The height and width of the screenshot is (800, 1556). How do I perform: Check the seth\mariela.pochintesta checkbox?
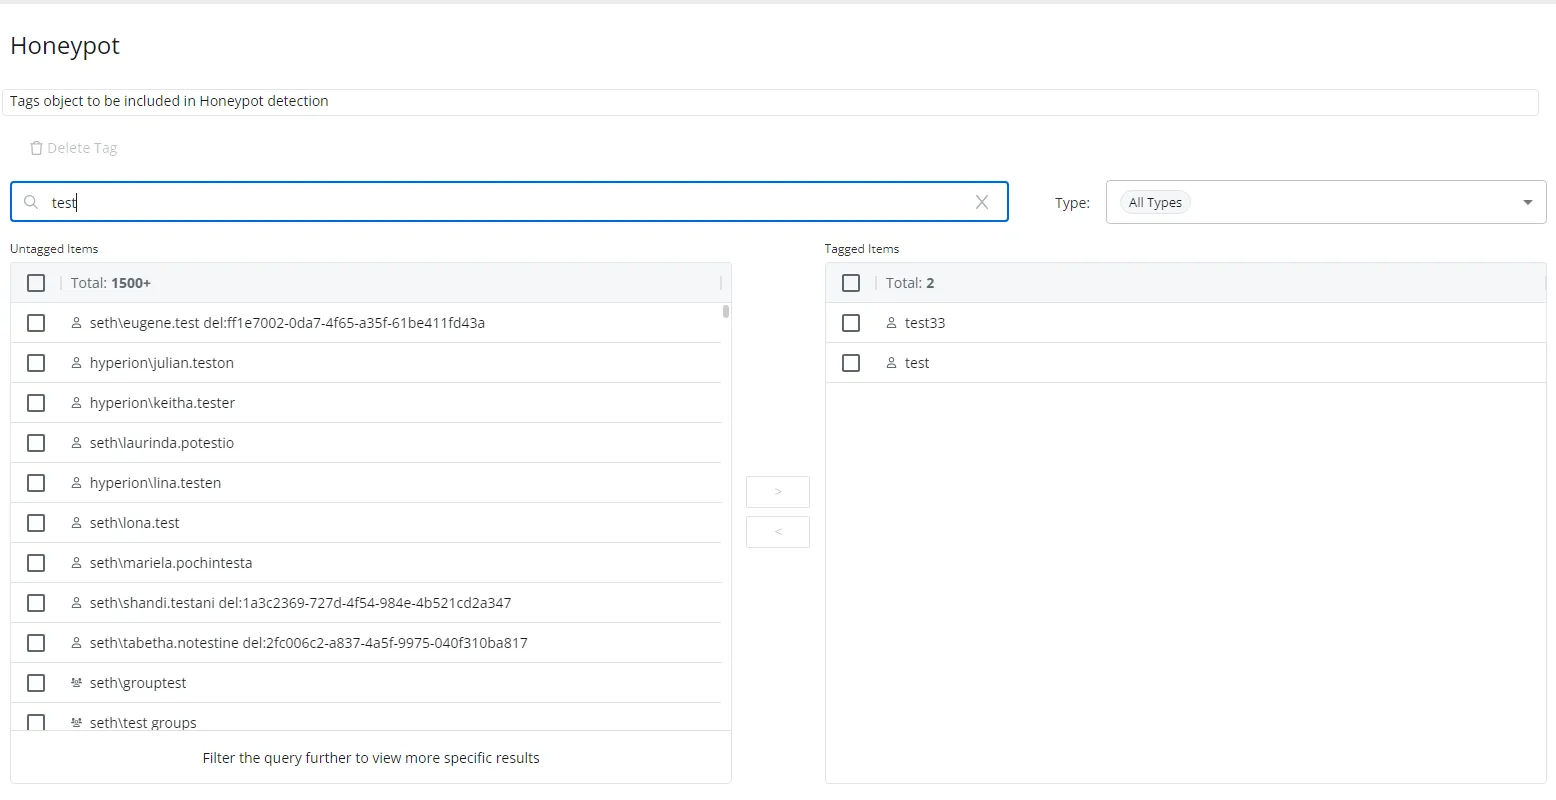36,563
